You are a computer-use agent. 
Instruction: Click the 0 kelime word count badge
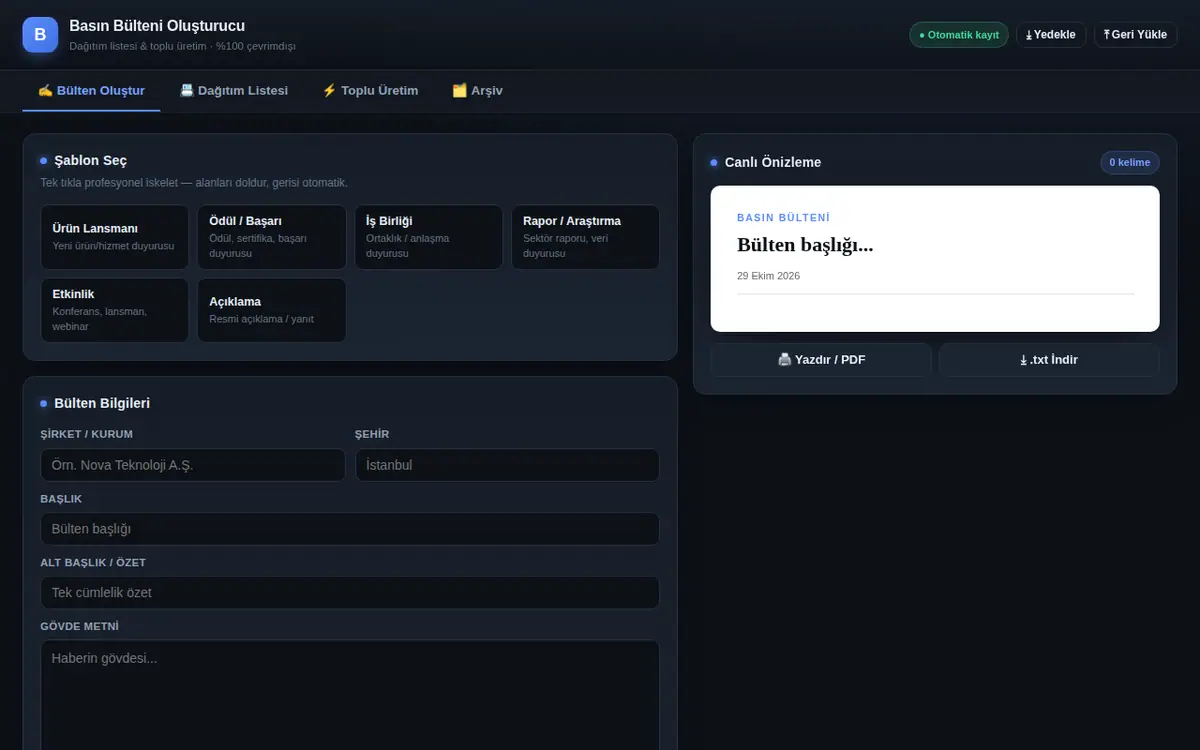(x=1130, y=162)
